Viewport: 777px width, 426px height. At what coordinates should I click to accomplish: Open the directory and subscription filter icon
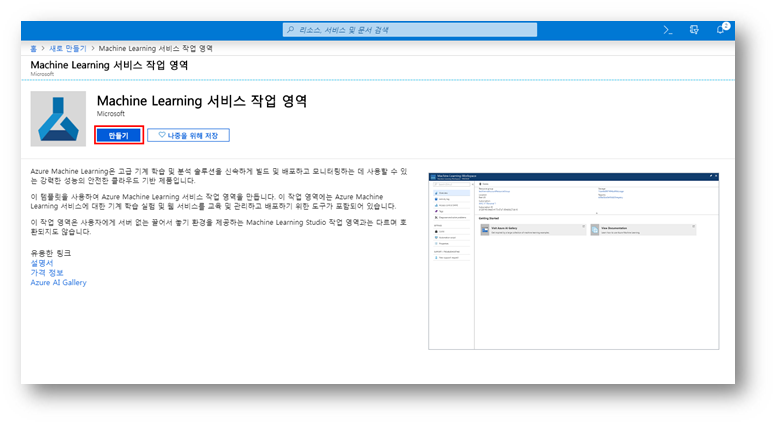coord(694,30)
